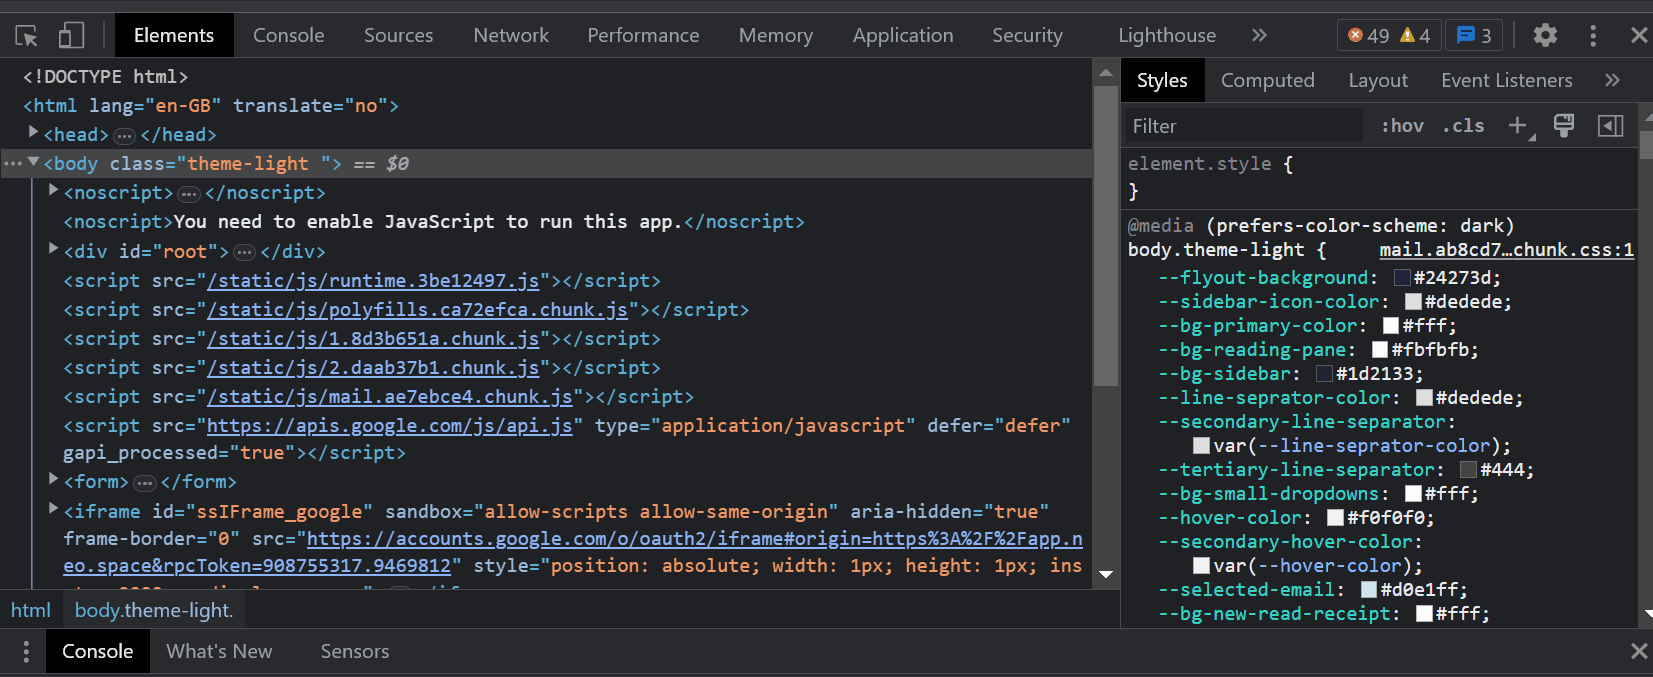Open apis.google.com api.js link
Viewport: 1653px width, 677px height.
click(389, 426)
